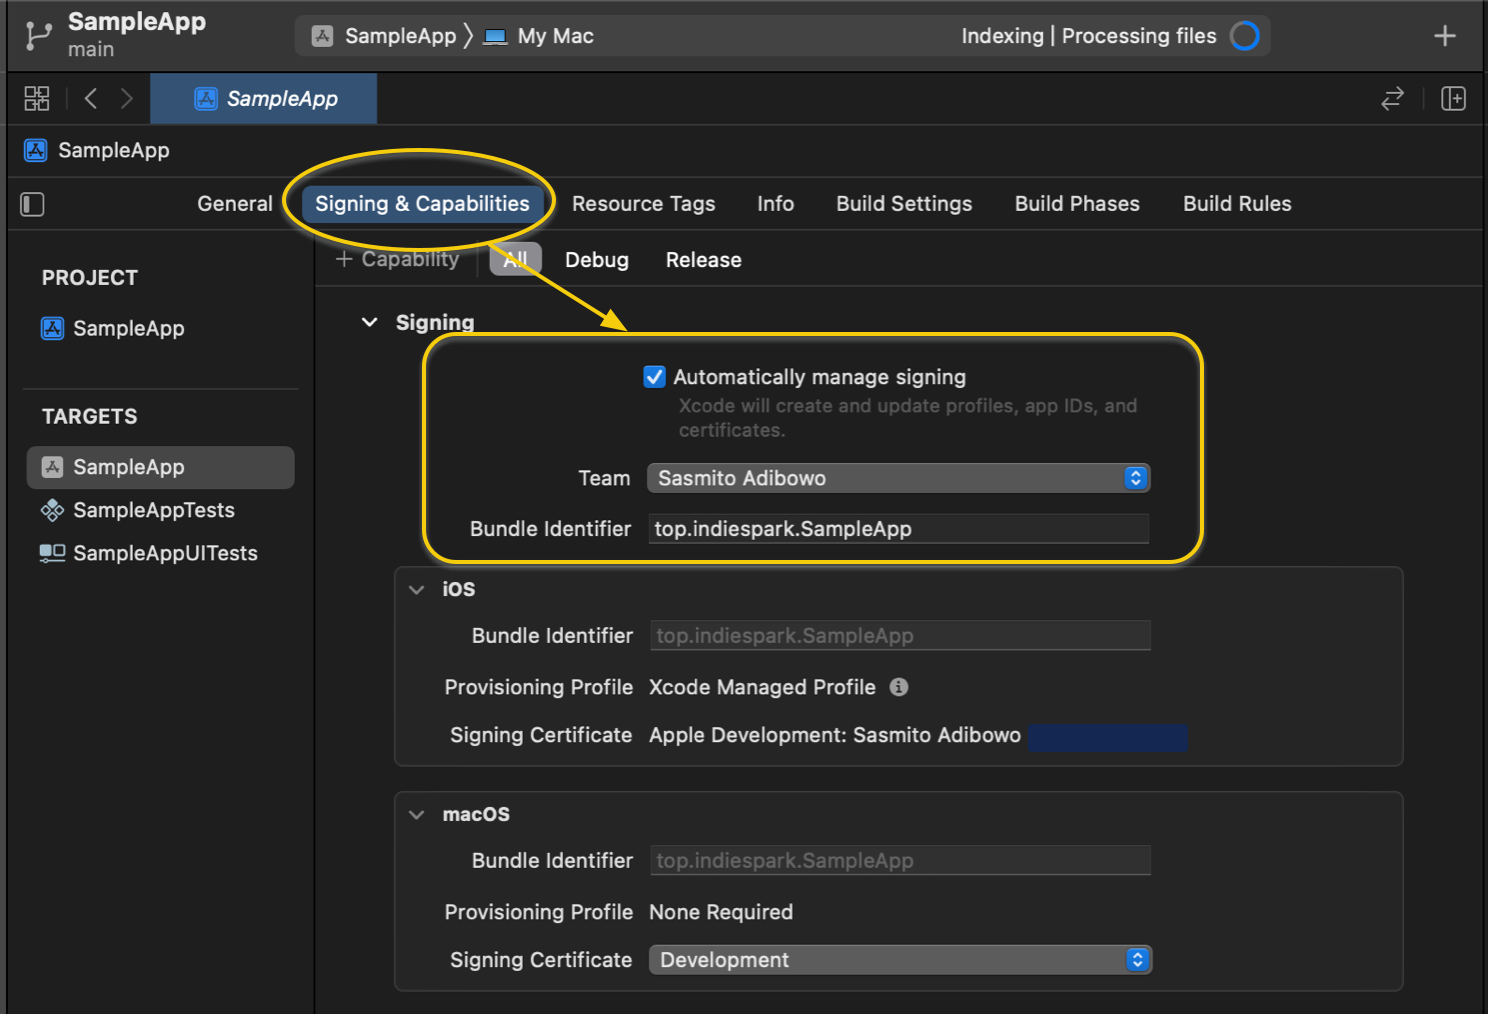Select the All configuration filter

point(515,260)
